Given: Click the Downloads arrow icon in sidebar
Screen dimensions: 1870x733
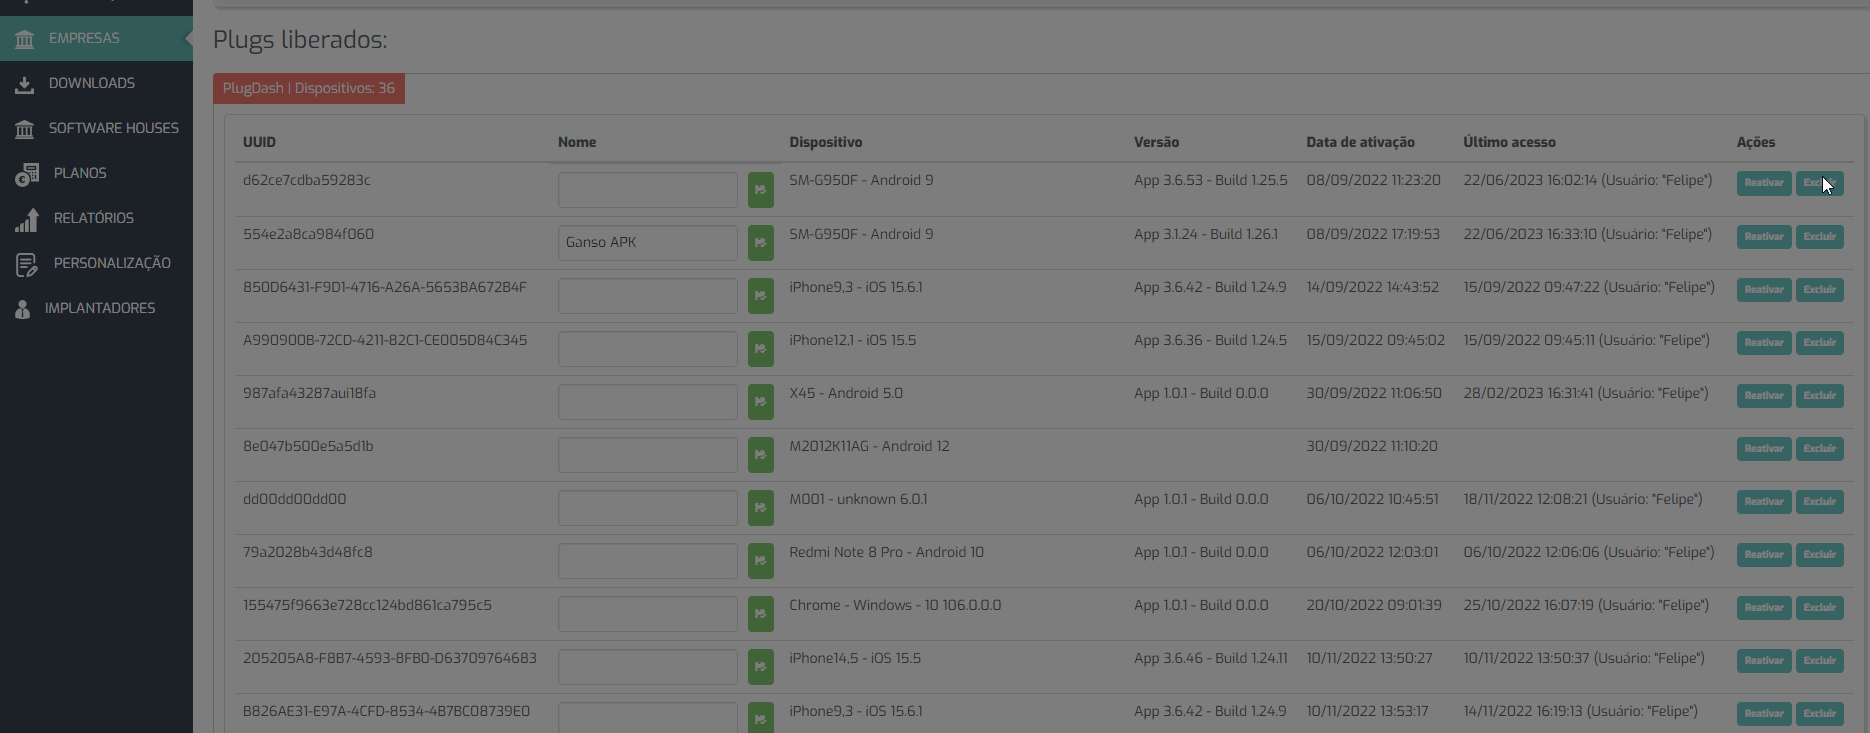Looking at the screenshot, I should [x=25, y=84].
